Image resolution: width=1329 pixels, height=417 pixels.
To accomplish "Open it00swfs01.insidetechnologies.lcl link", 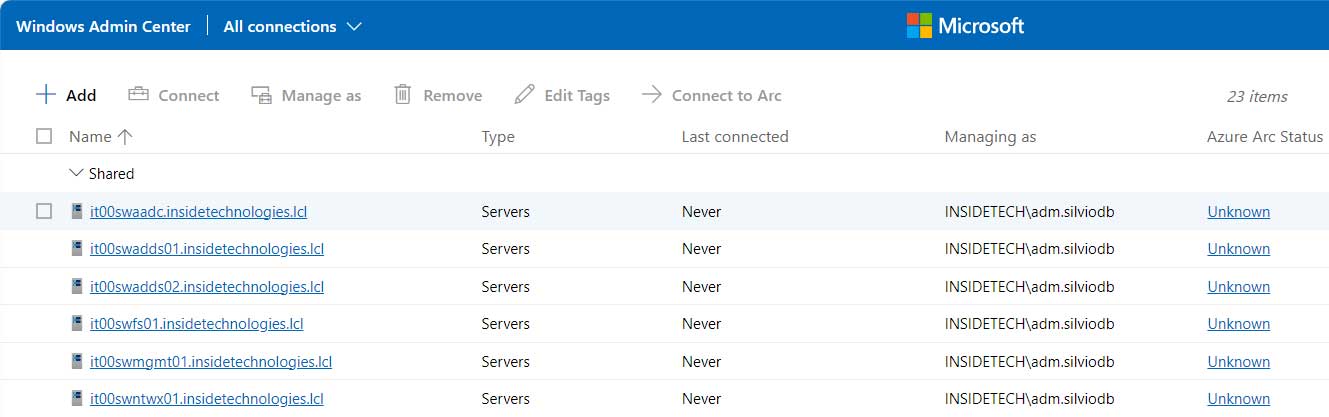I will pos(197,323).
